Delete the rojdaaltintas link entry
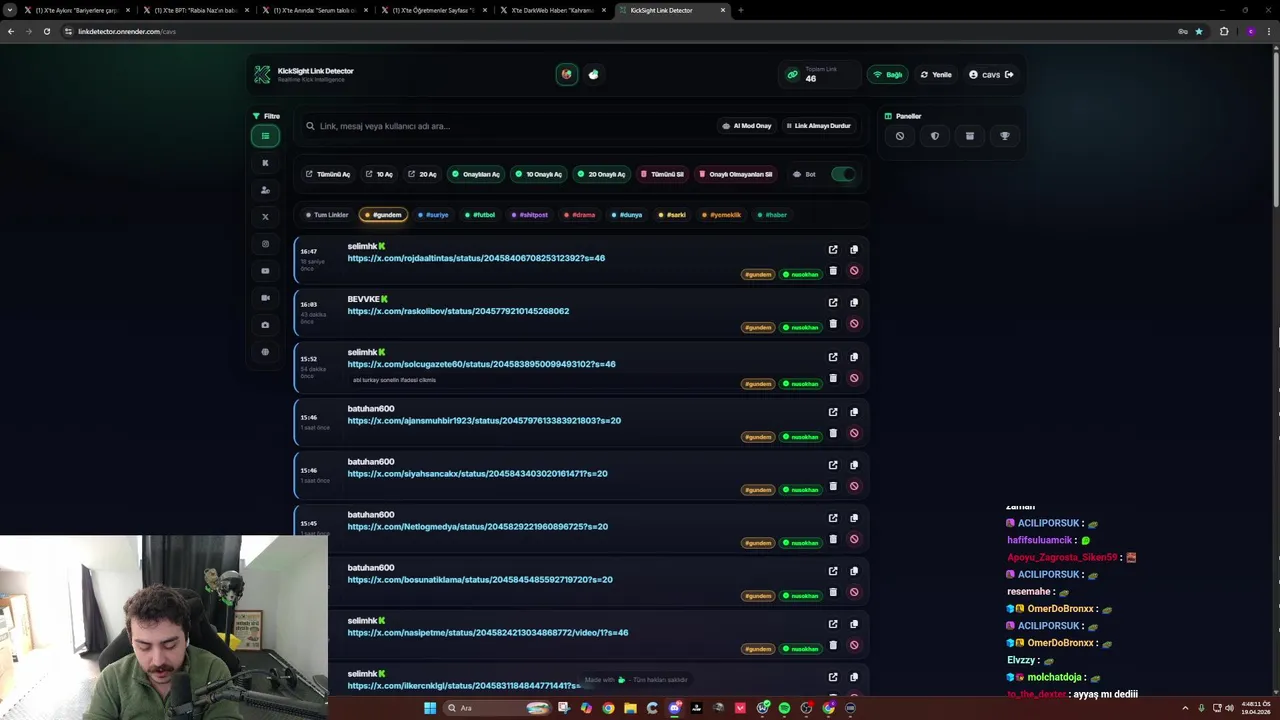The image size is (1280, 720). (833, 271)
